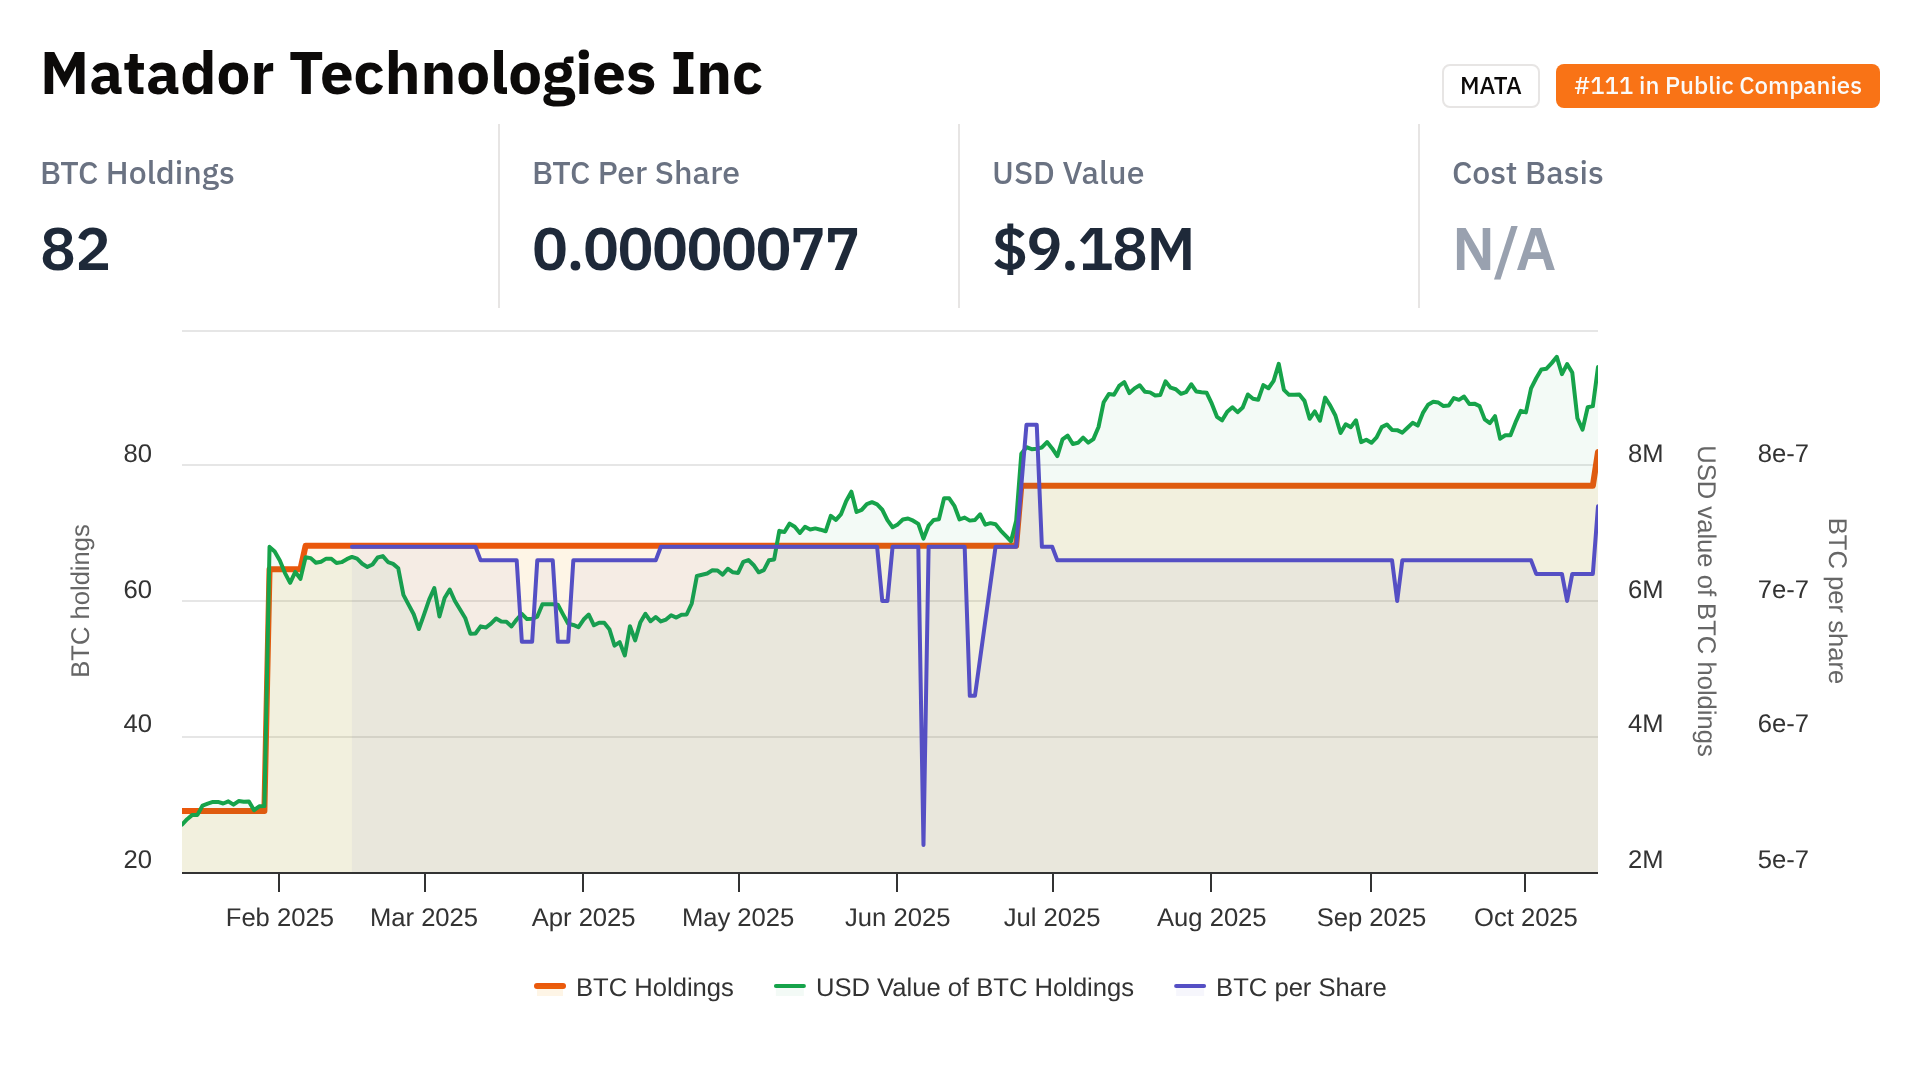Click the Apr 2025 axis tick label
The image size is (1920, 1080).
[x=583, y=917]
